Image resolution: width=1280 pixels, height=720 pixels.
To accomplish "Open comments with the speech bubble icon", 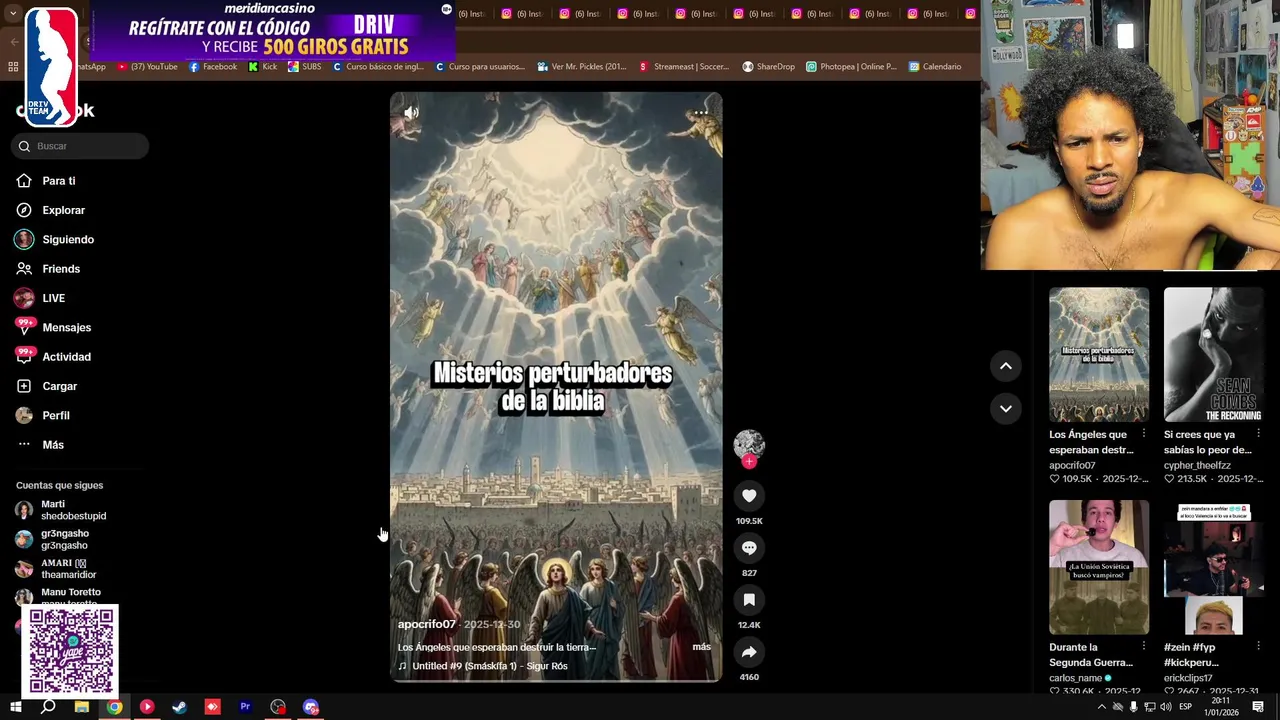I will (x=749, y=548).
